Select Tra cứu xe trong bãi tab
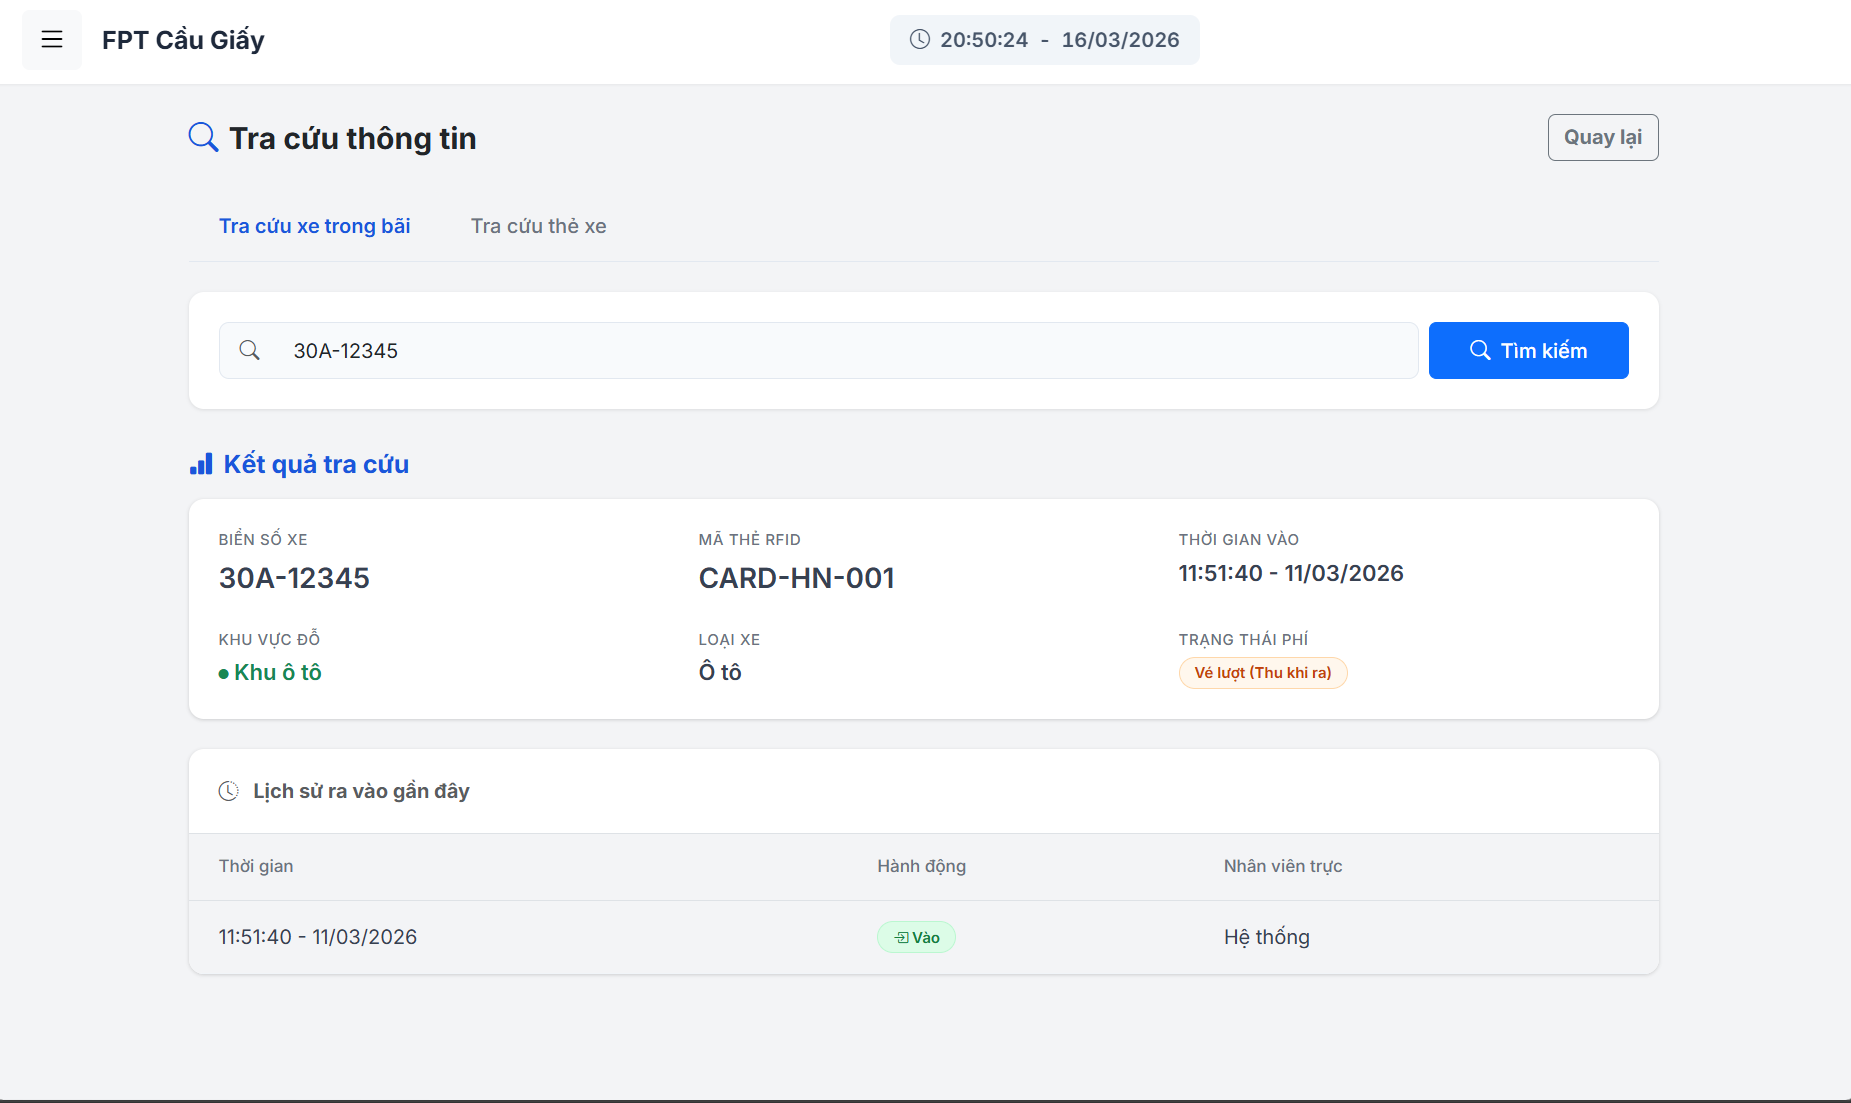The height and width of the screenshot is (1103, 1851). pos(314,226)
